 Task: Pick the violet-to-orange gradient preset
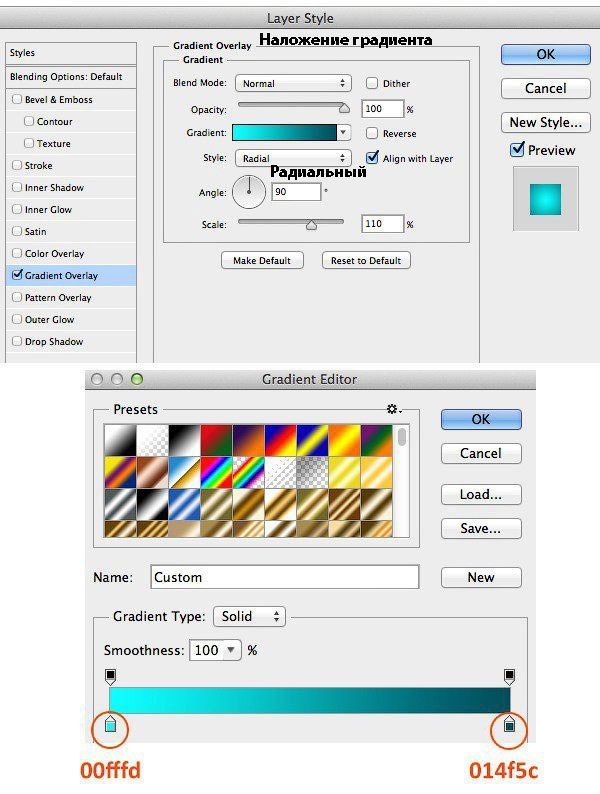tap(249, 440)
